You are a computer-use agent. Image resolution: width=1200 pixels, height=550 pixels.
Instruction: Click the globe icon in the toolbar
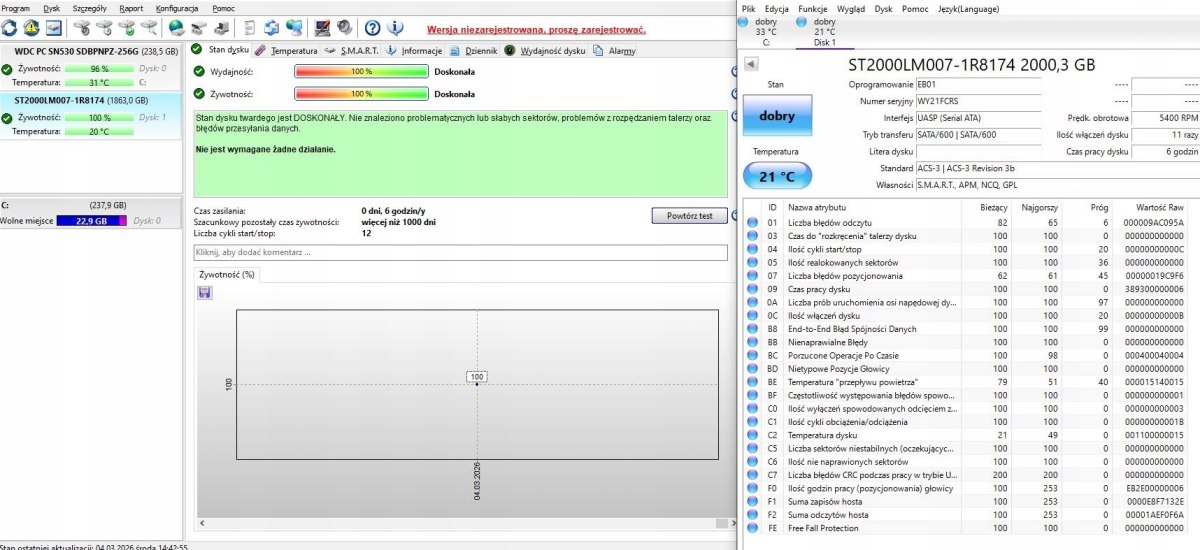click(x=176, y=27)
